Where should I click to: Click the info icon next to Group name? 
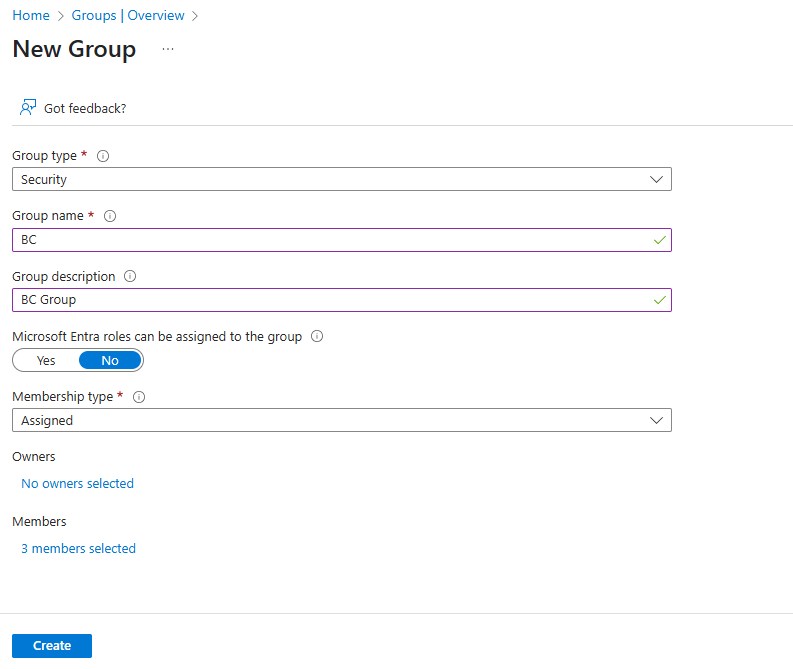110,216
